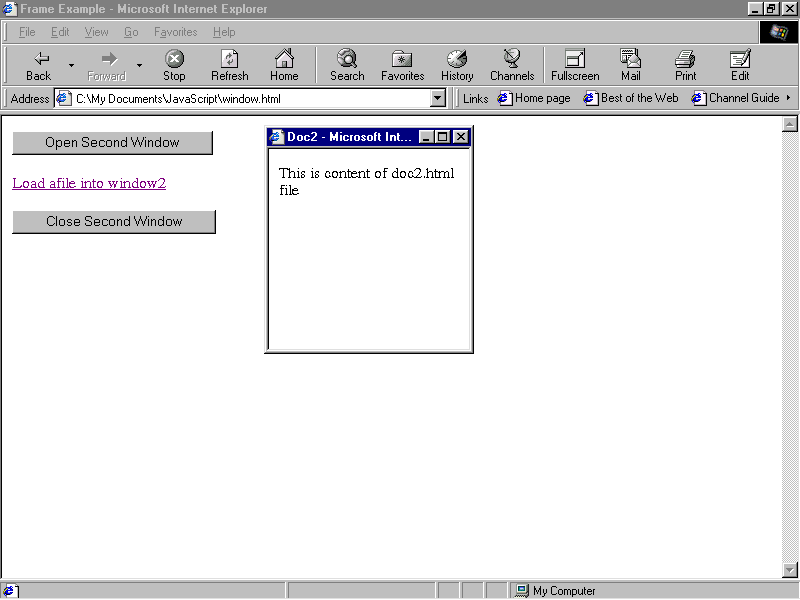Click the Open Second Window button
Image resolution: width=800 pixels, height=600 pixels.
pyautogui.click(x=112, y=143)
